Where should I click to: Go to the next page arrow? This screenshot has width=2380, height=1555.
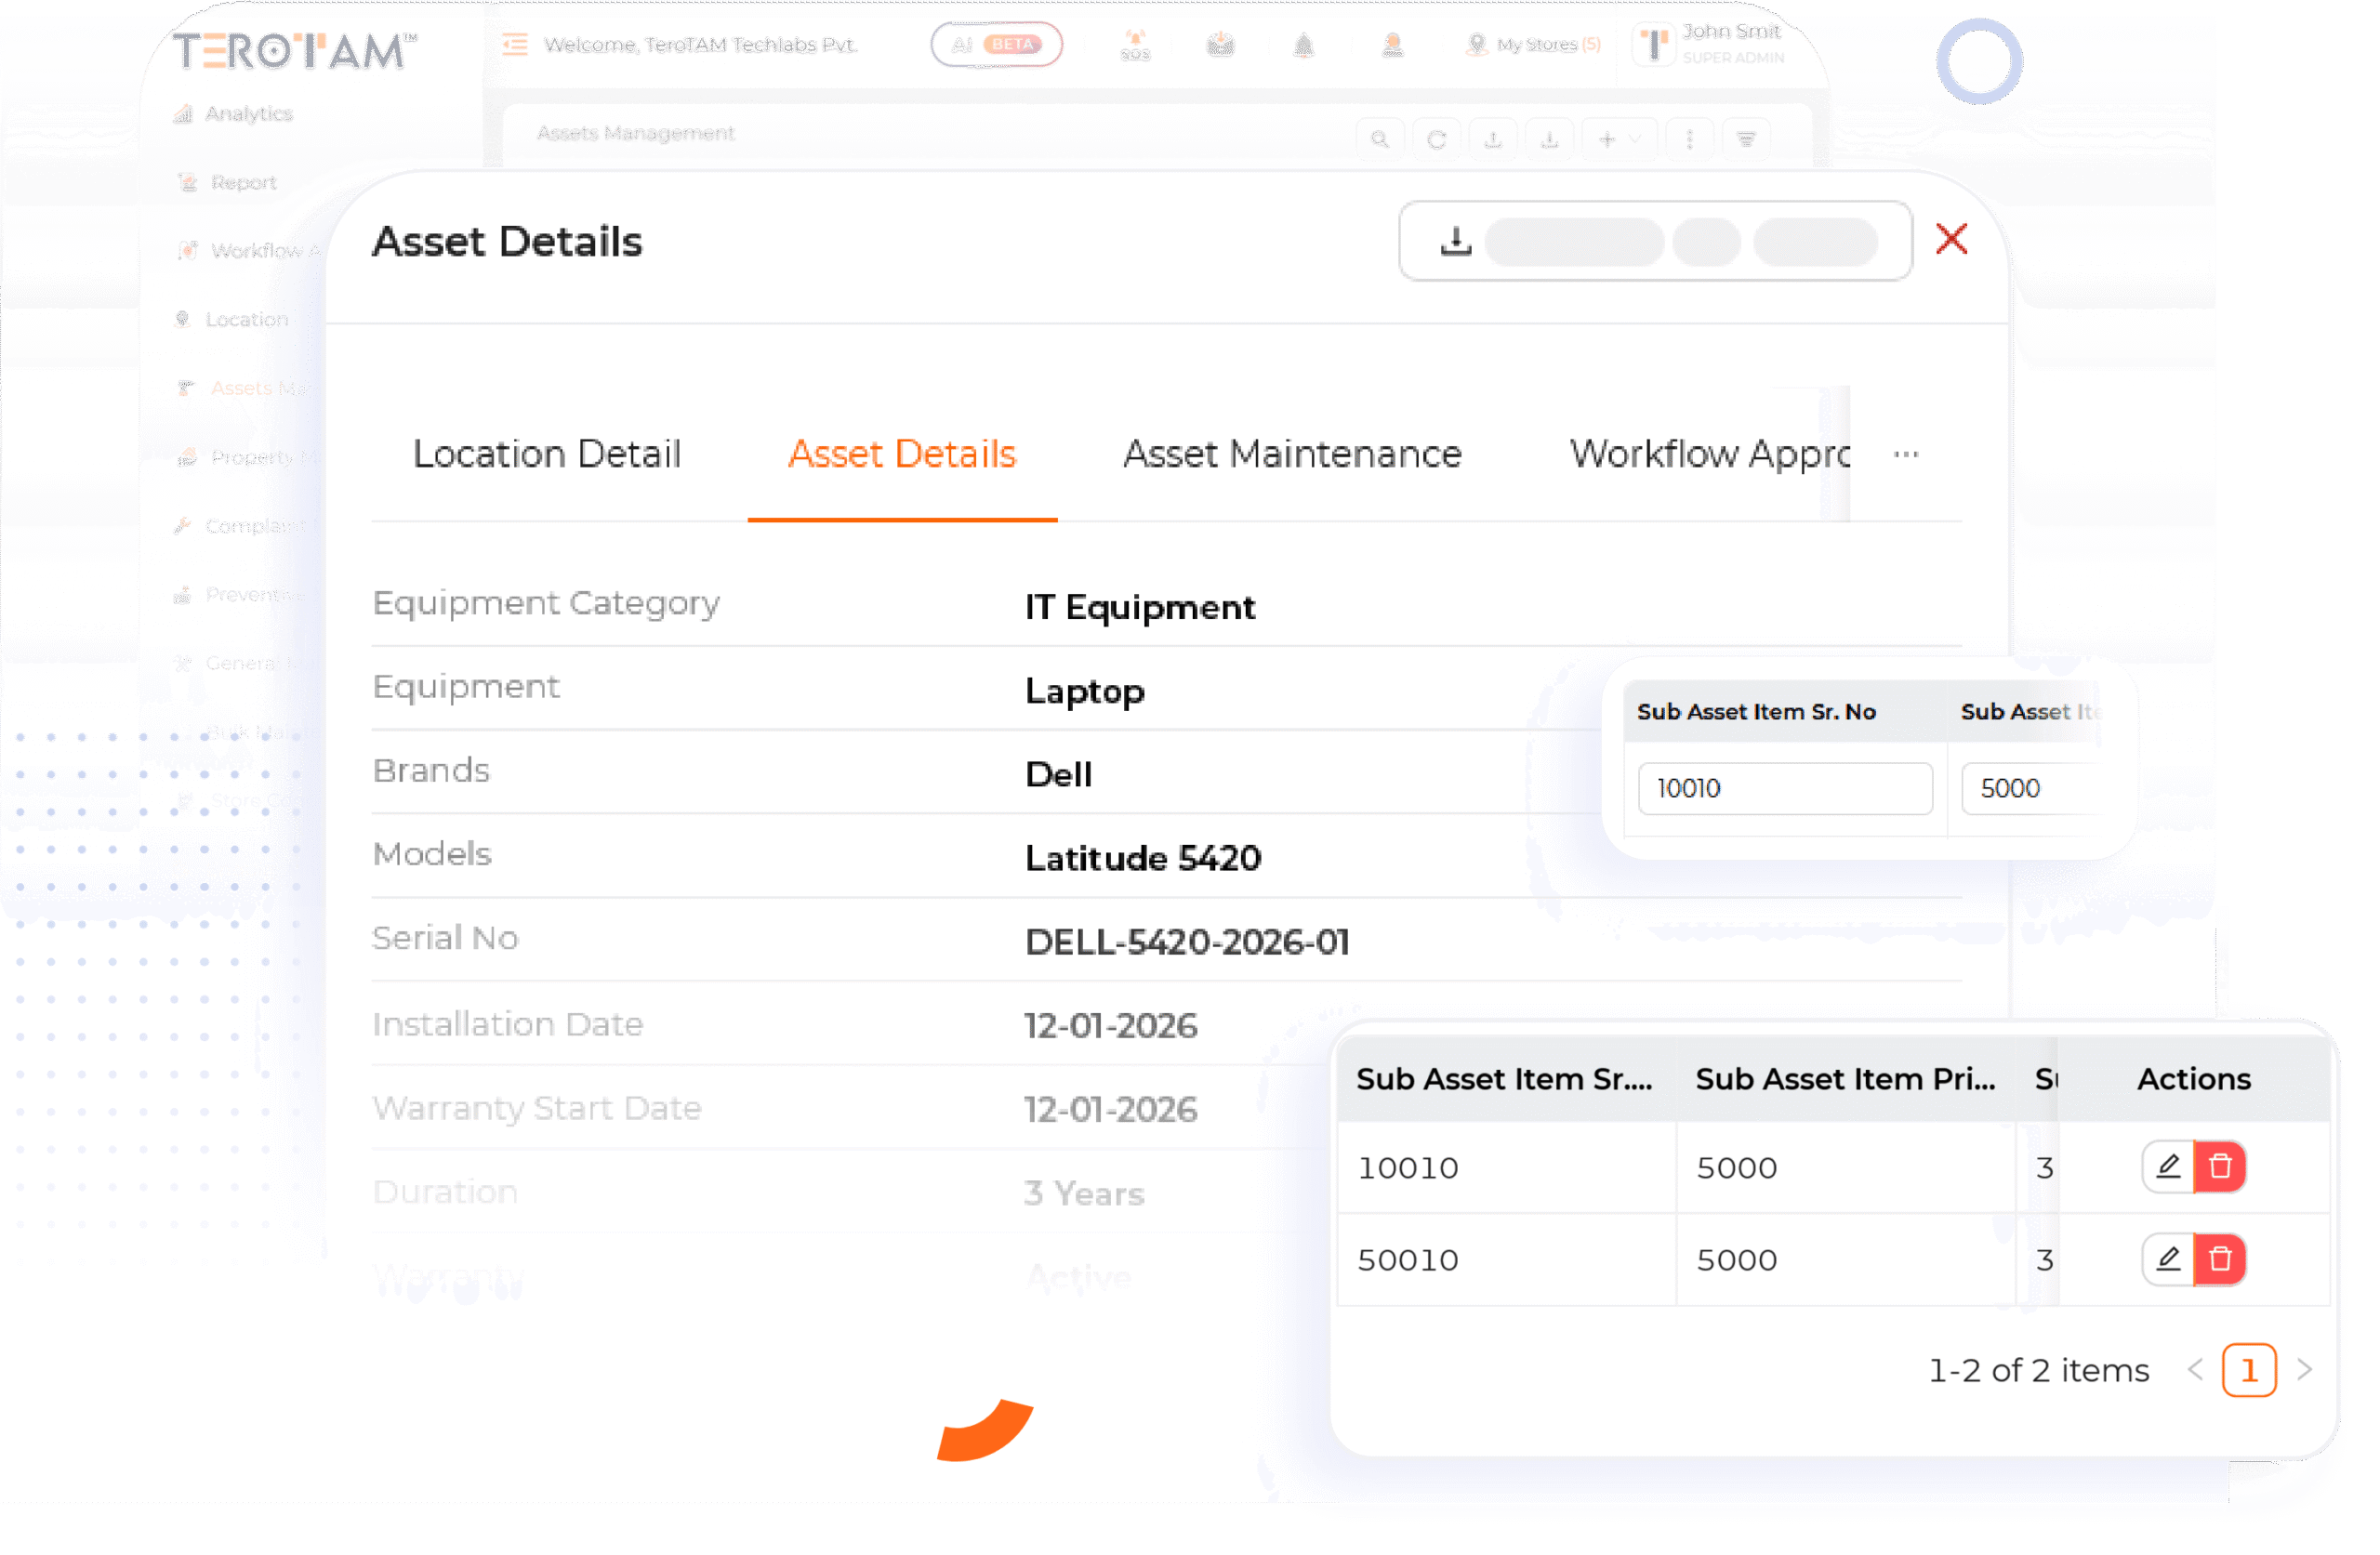(x=2304, y=1369)
